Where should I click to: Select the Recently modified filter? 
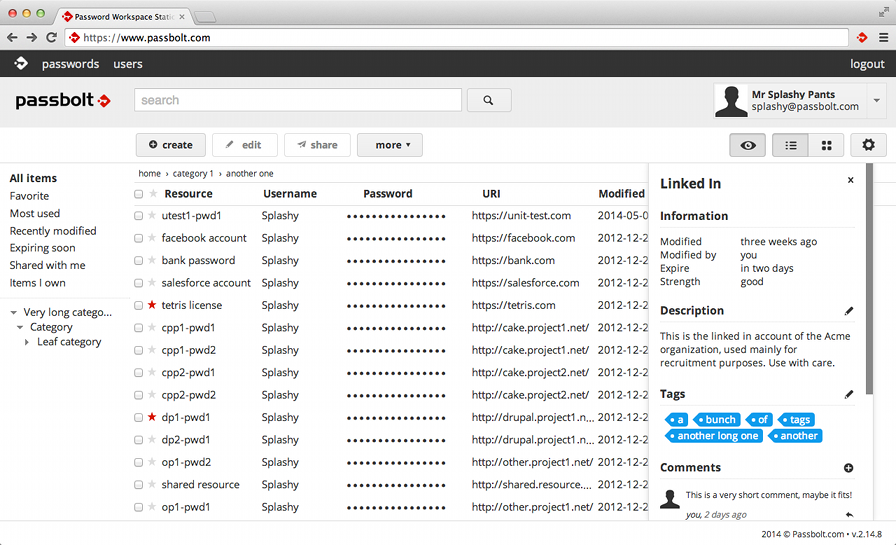click(53, 231)
